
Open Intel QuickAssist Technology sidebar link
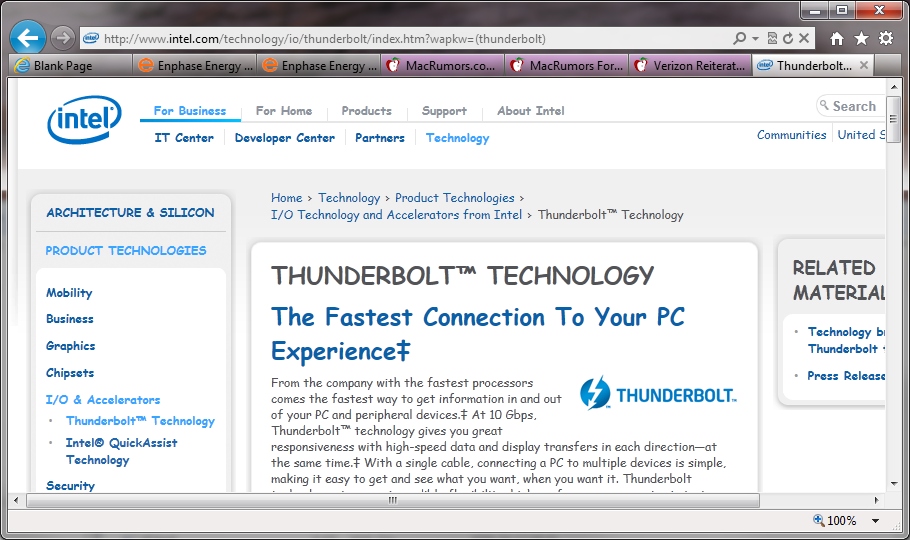[121, 451]
